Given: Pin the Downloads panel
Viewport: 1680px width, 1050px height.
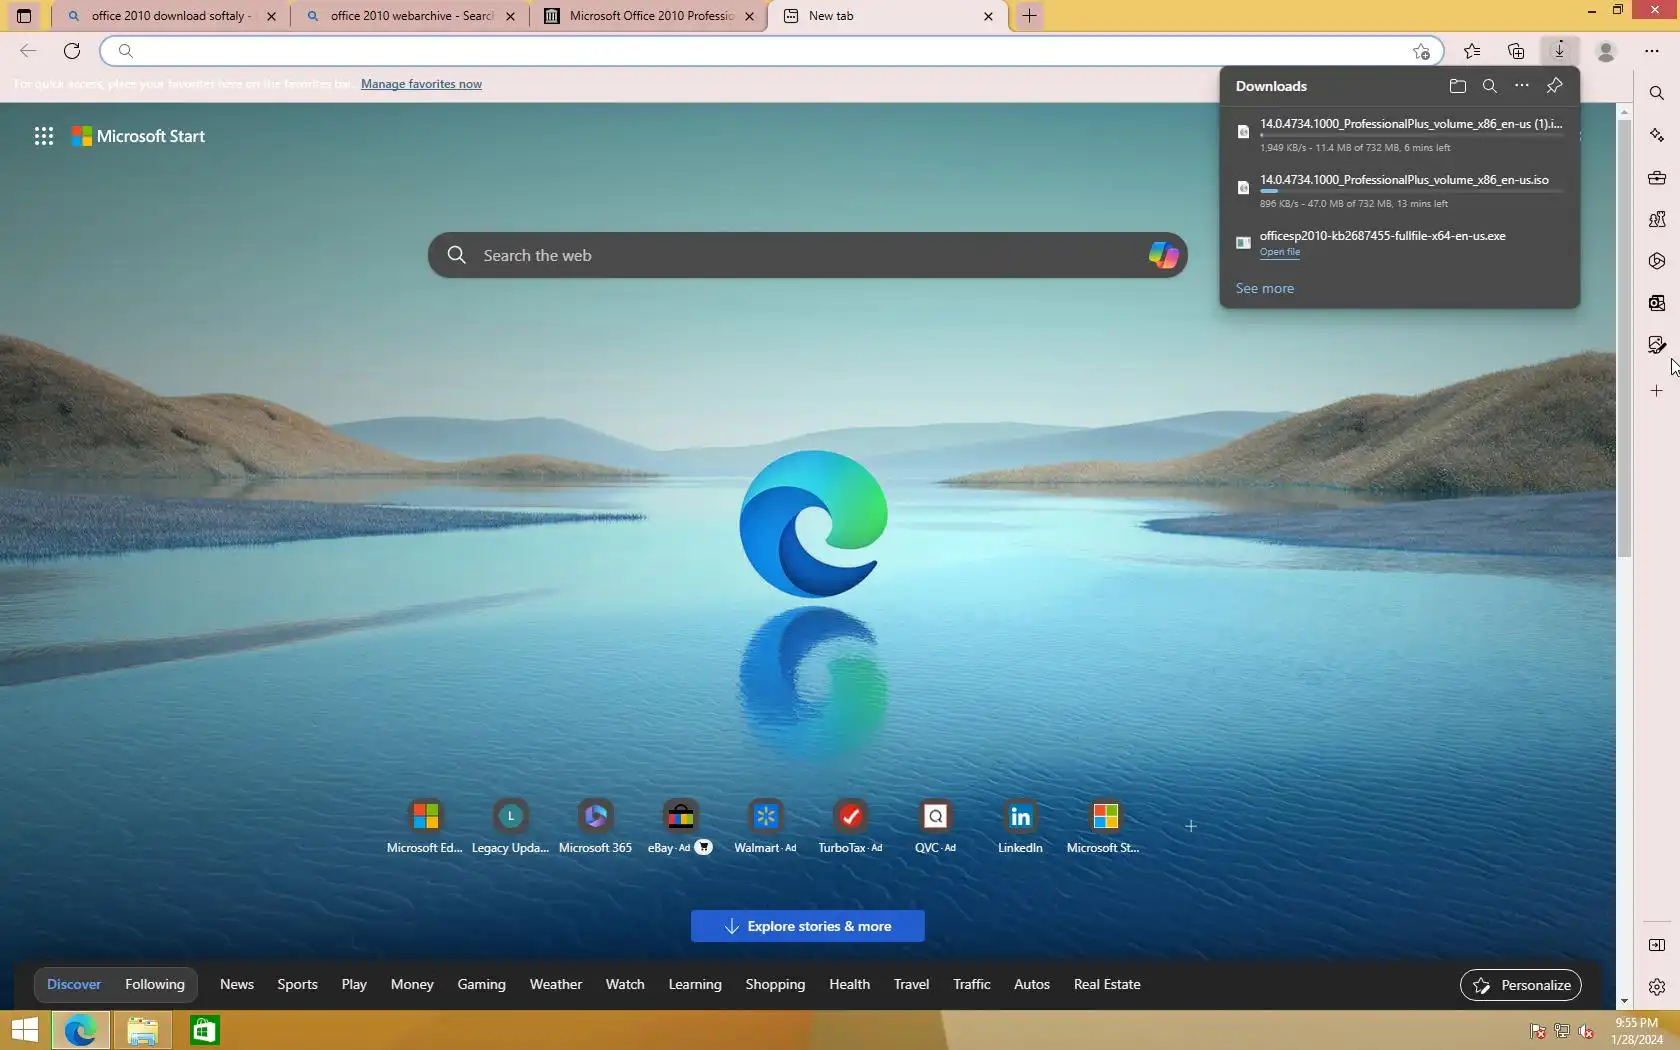Looking at the screenshot, I should coord(1554,86).
